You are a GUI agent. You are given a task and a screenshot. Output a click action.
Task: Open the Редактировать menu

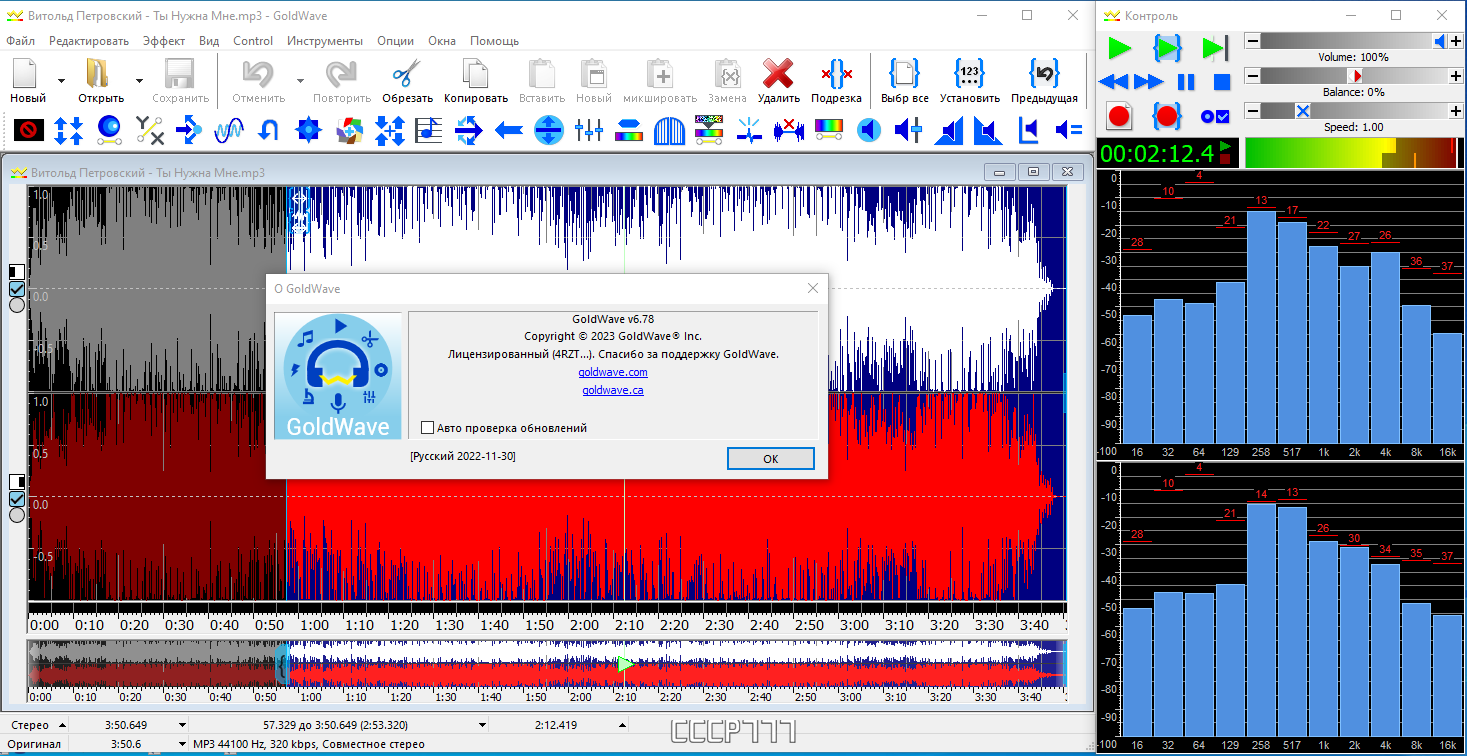[x=89, y=41]
